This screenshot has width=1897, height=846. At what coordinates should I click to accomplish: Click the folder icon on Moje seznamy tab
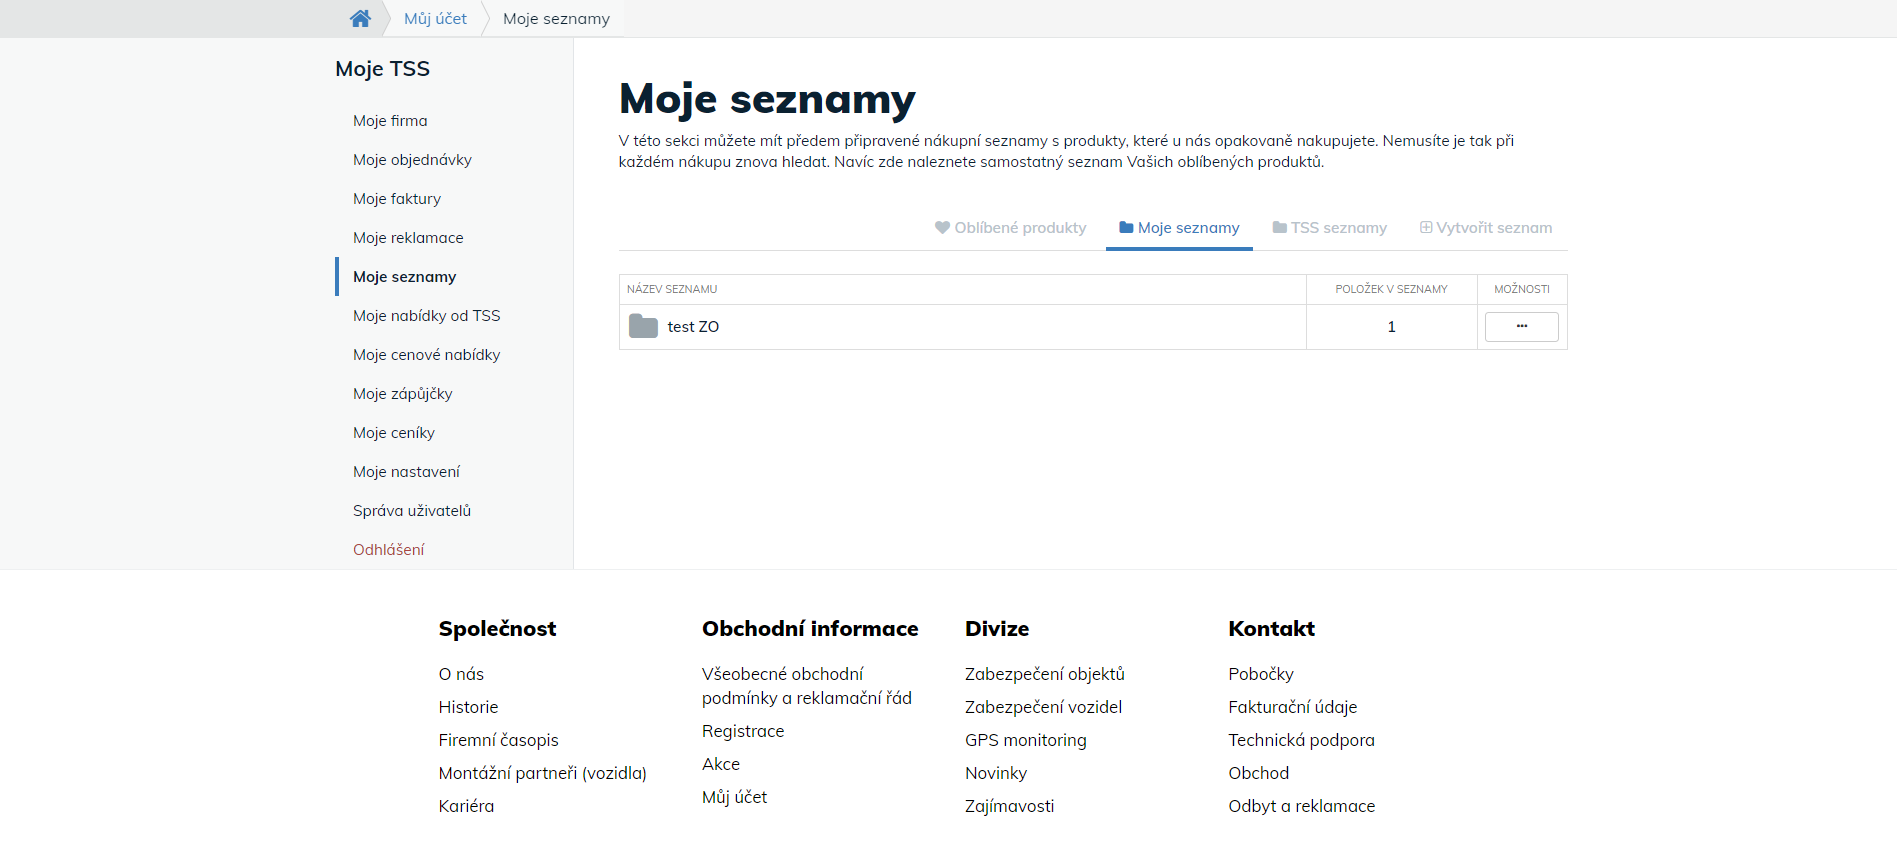[x=1126, y=228]
